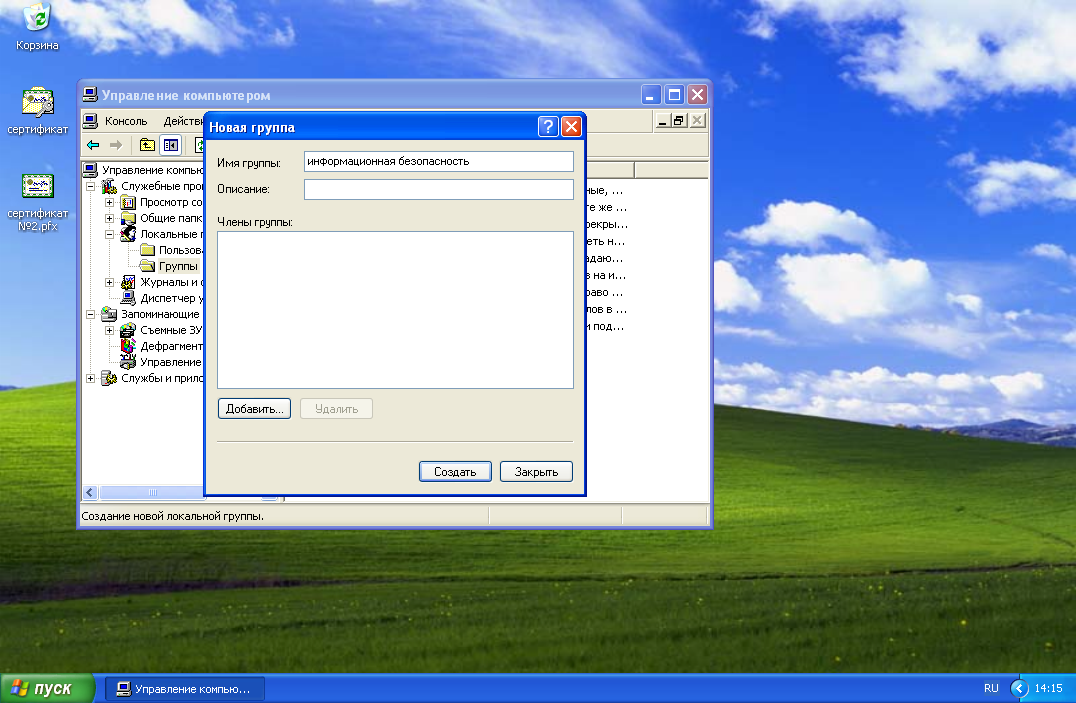Screen dimensions: 1076x703
Task: Select the сертификат №2.pfx desktop icon
Action: 37,202
